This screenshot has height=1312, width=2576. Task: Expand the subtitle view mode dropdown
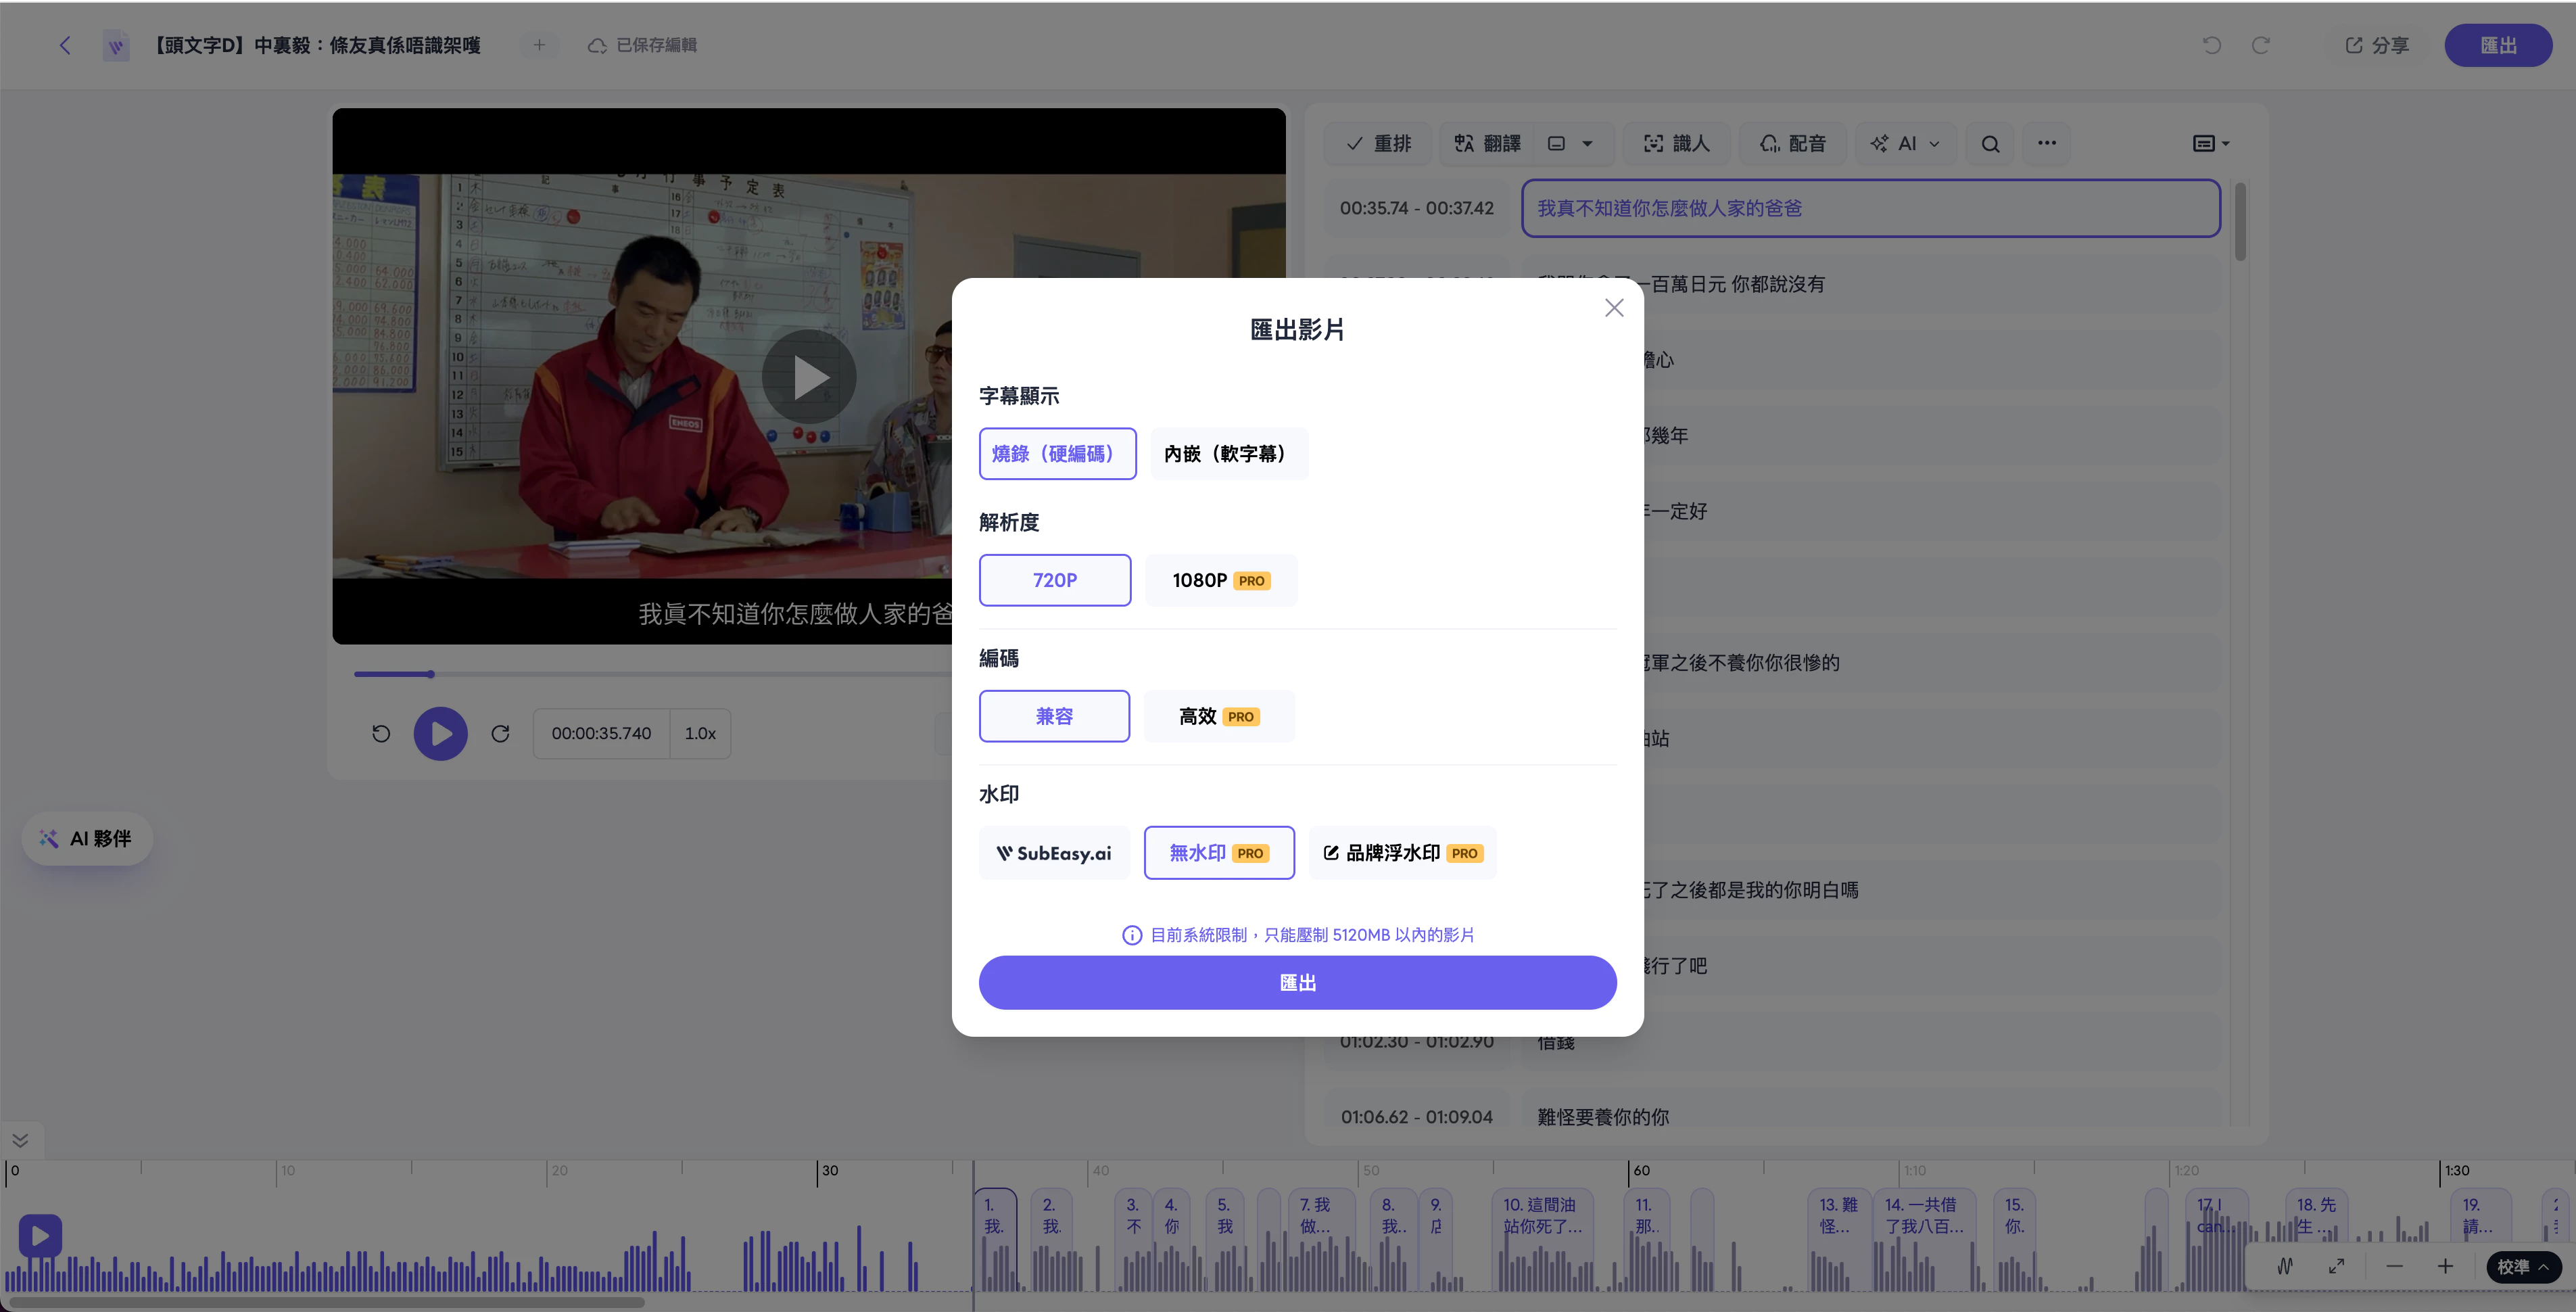[2211, 143]
